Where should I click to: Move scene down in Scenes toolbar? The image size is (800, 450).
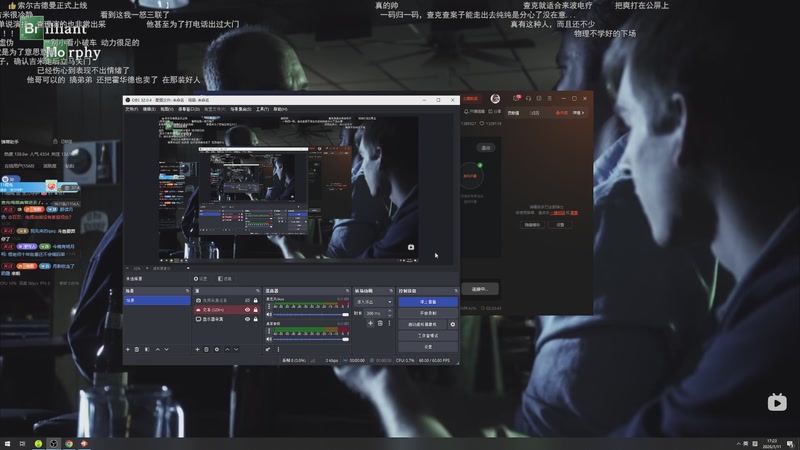166,349
